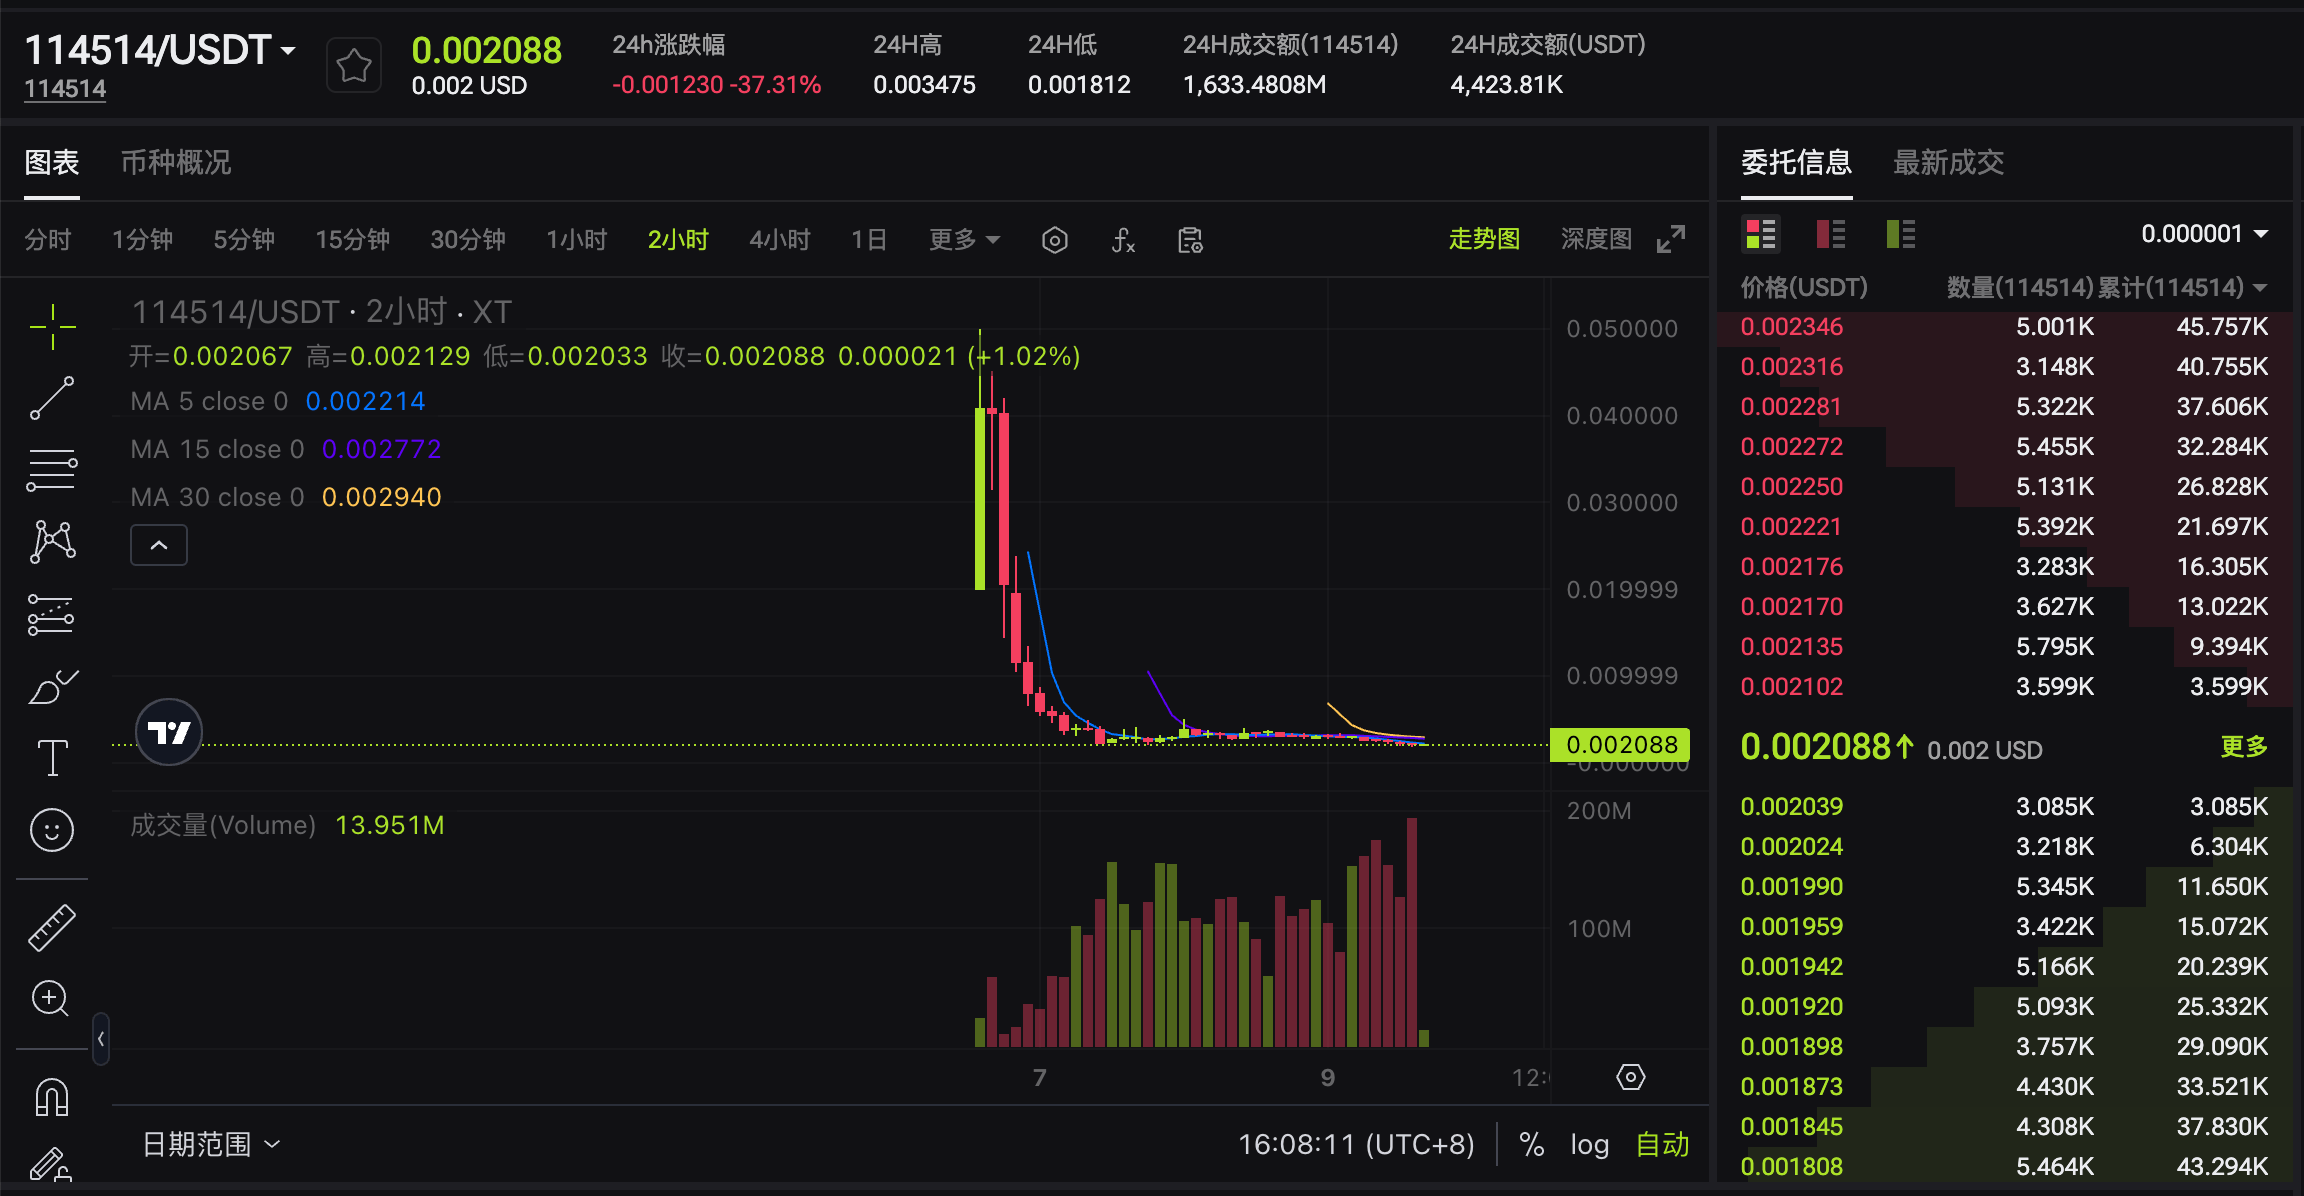Expand the 更多 timeframe dropdown

960,240
